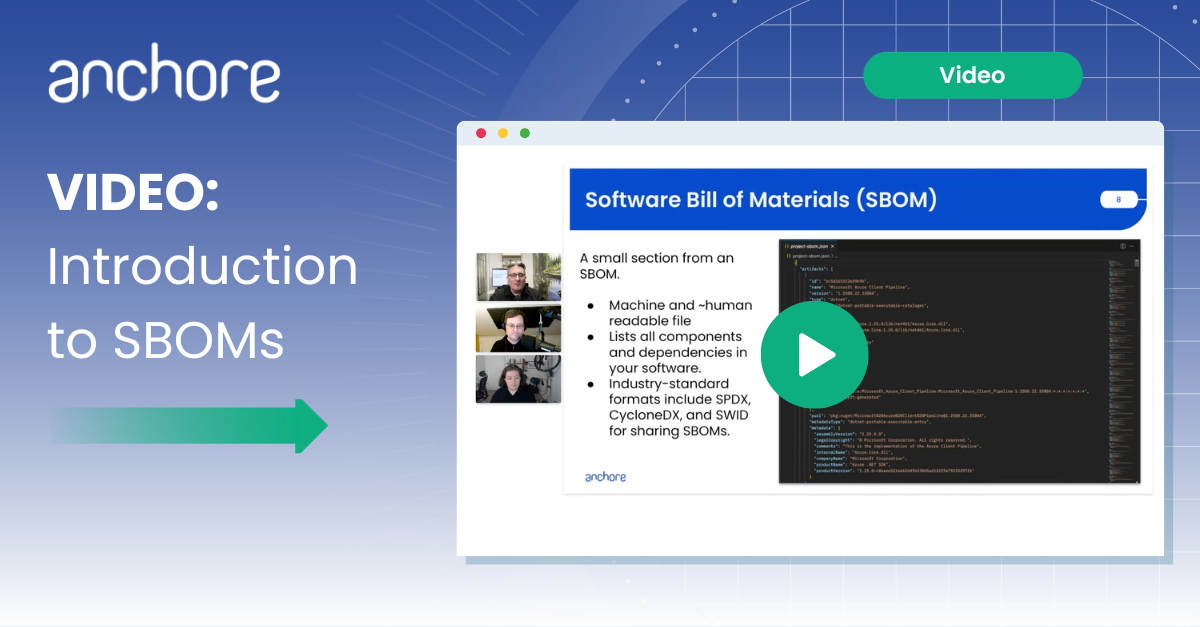
Task: Click the yellow window minimize dot
Action: tap(503, 133)
